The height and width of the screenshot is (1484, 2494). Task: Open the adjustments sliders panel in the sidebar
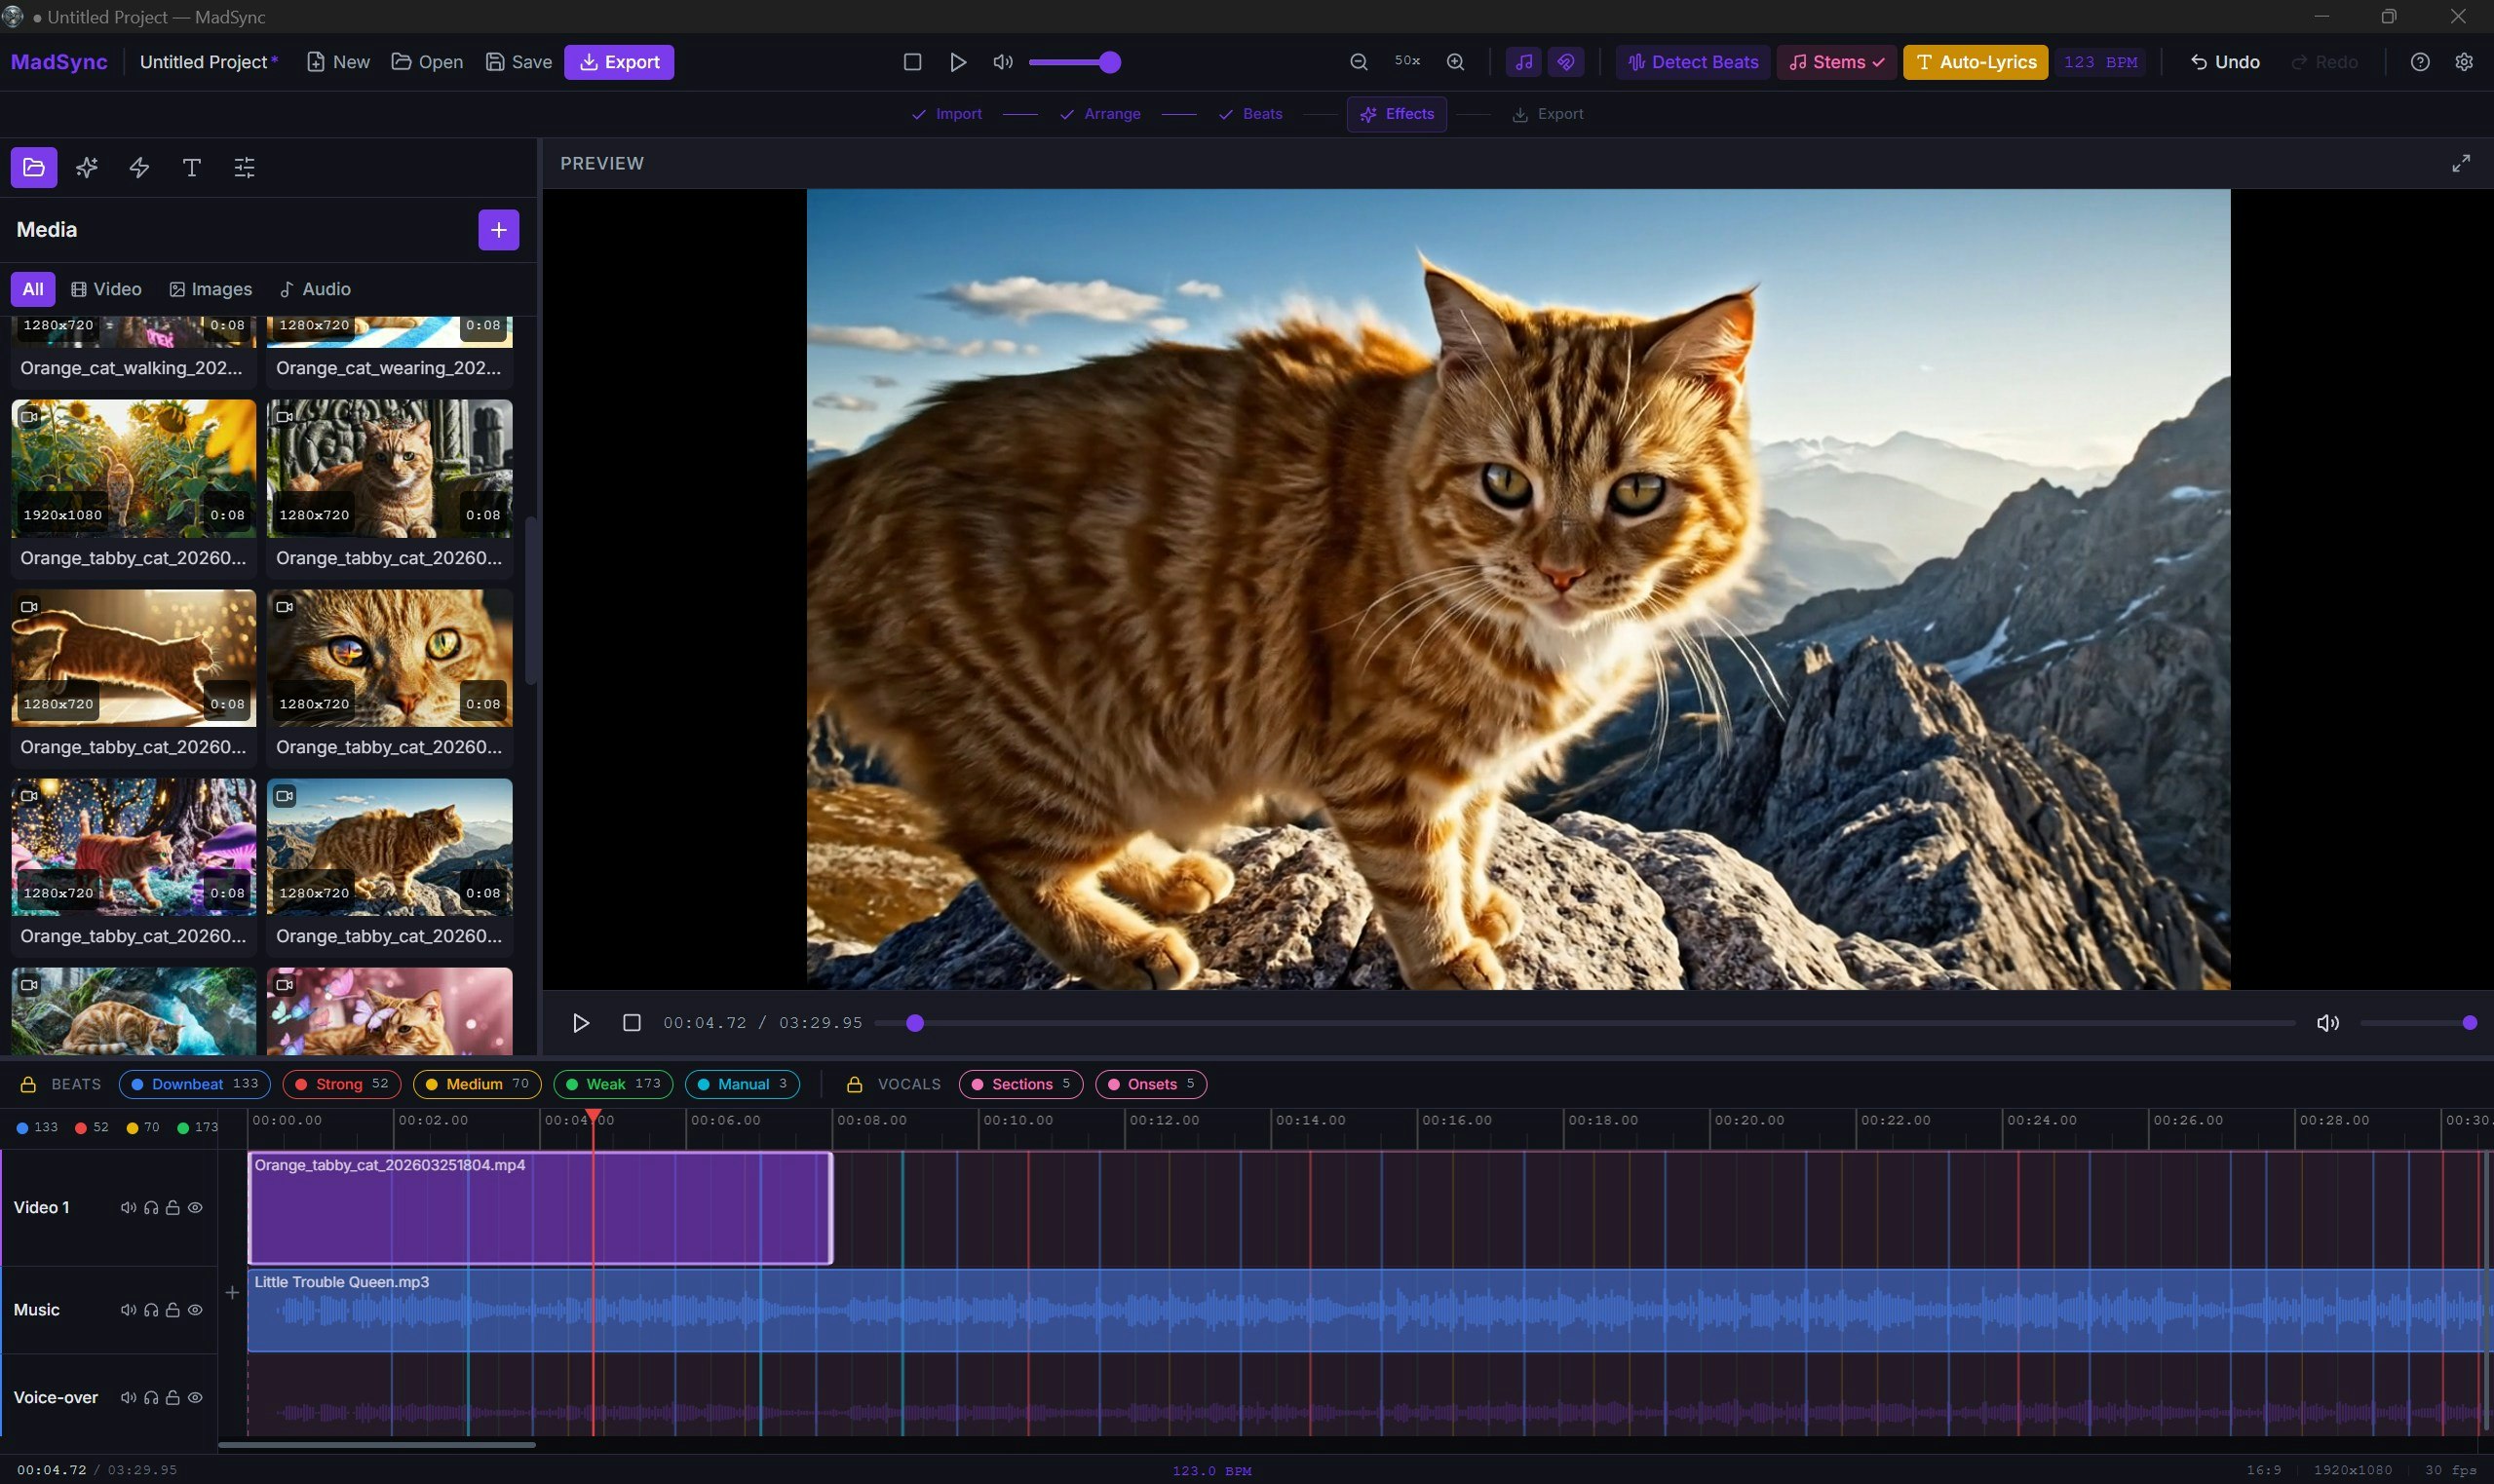click(x=243, y=167)
